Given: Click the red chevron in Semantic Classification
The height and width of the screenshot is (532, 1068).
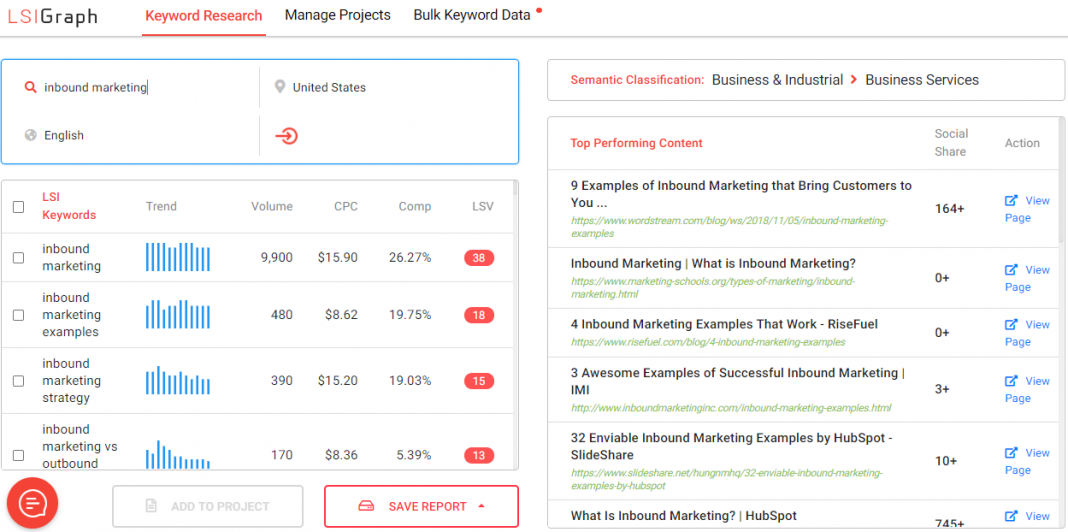Looking at the screenshot, I should [854, 80].
